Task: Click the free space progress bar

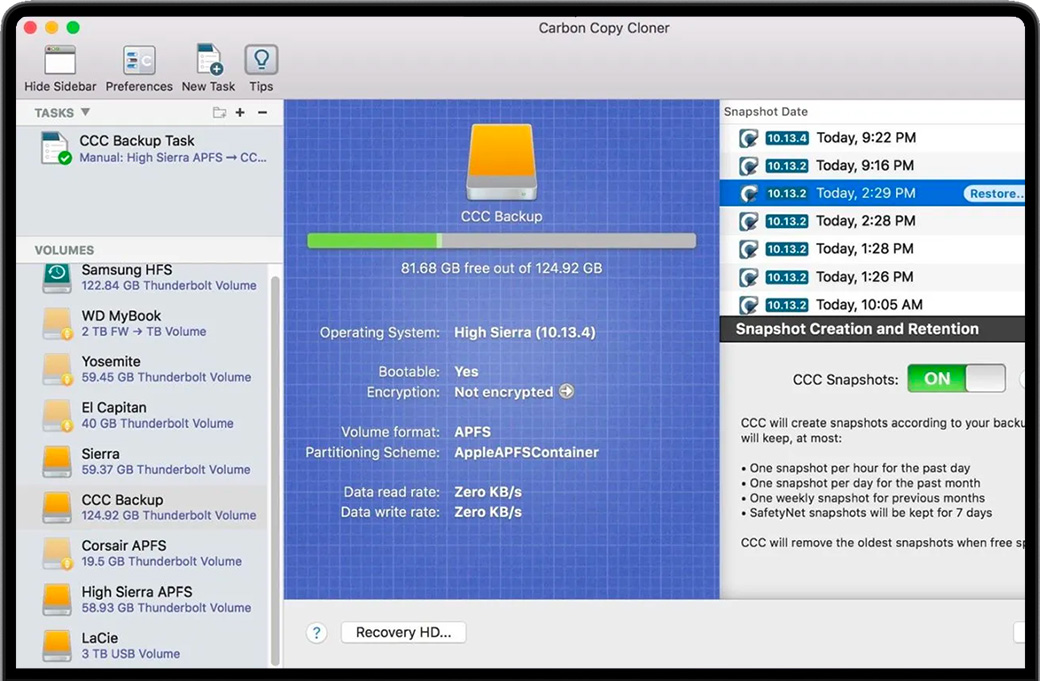Action: pos(501,240)
